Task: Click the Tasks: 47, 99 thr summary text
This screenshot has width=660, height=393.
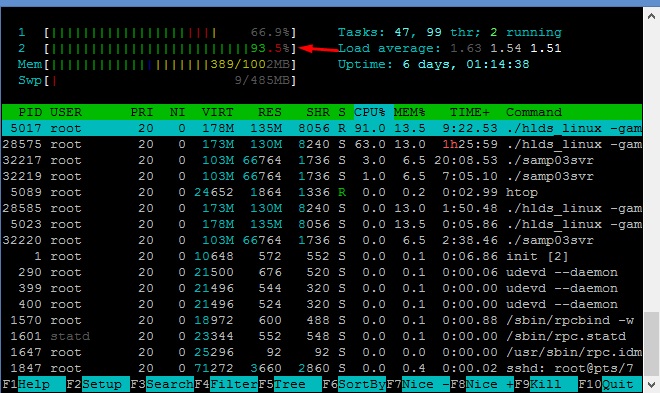Action: pyautogui.click(x=450, y=32)
